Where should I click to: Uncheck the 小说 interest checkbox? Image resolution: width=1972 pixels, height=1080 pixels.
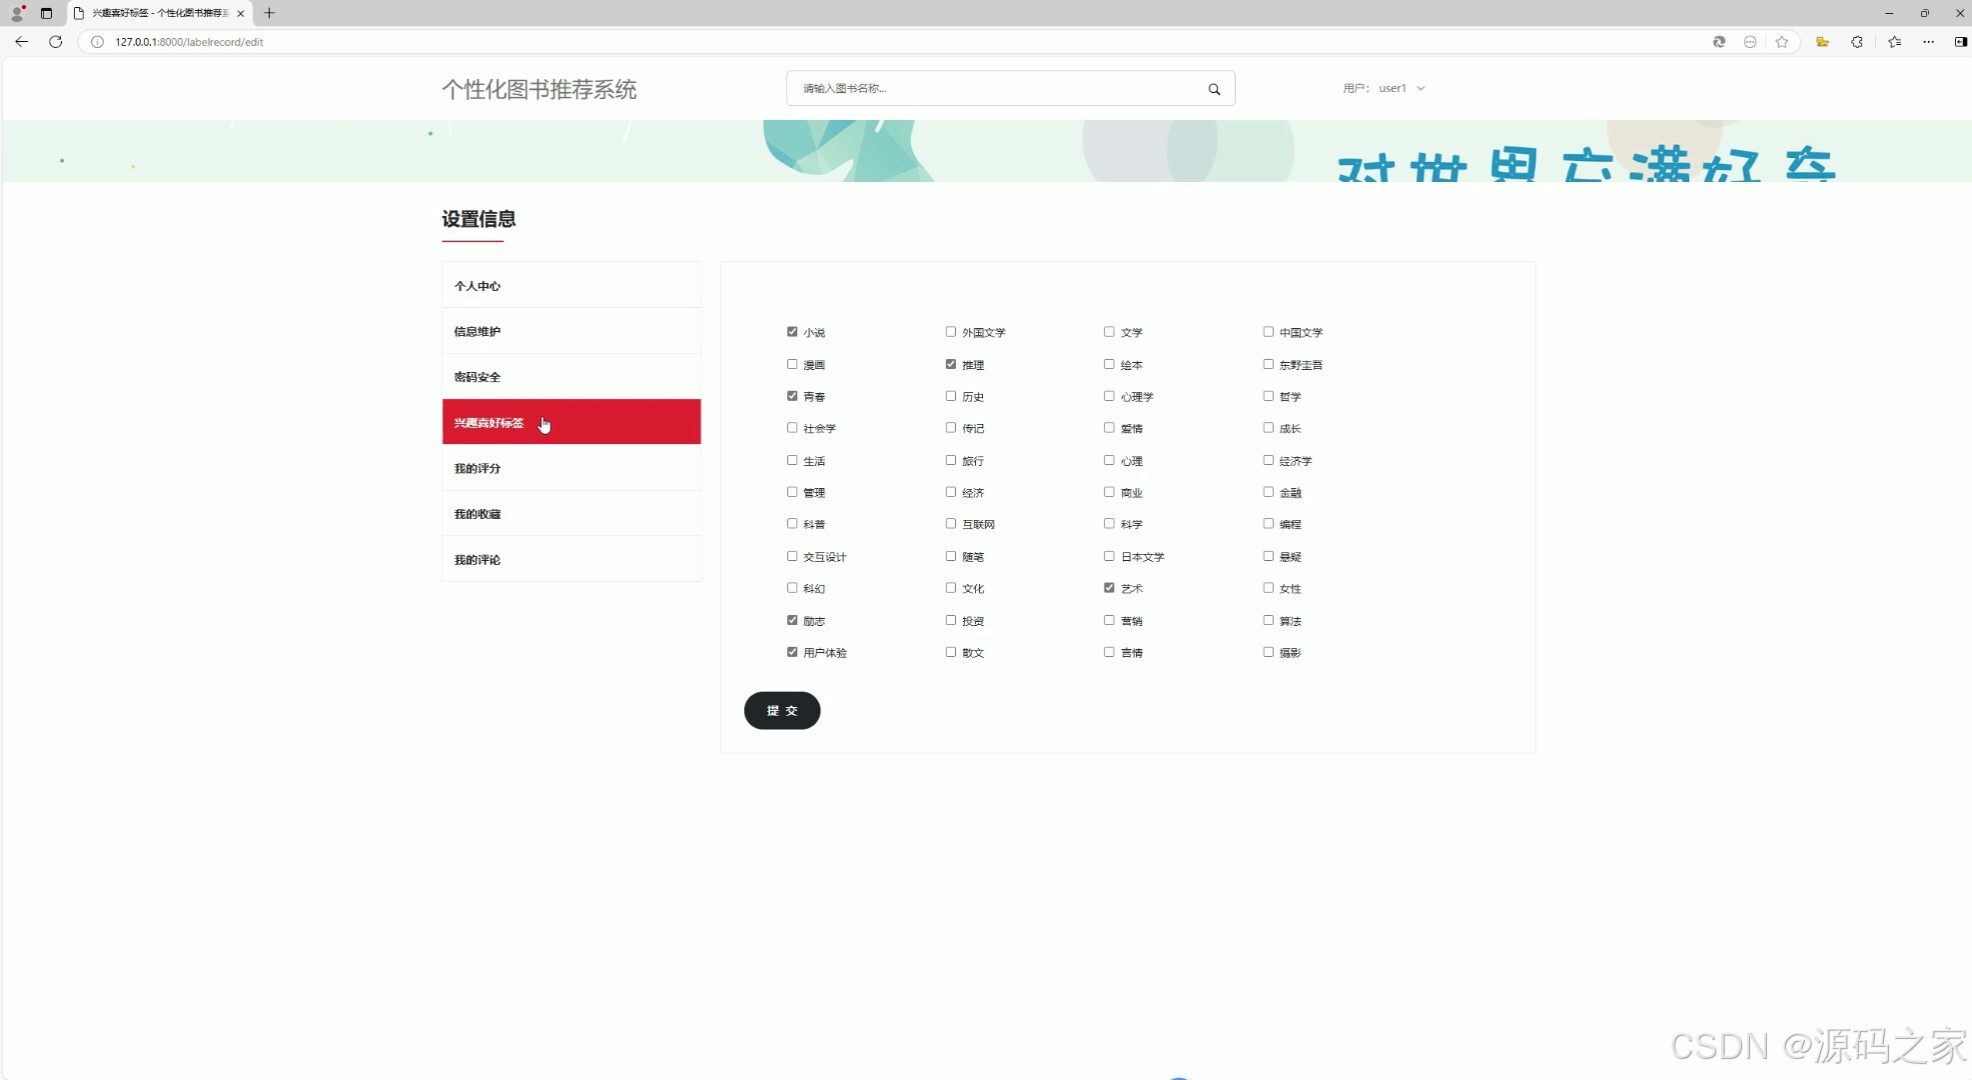point(791,331)
